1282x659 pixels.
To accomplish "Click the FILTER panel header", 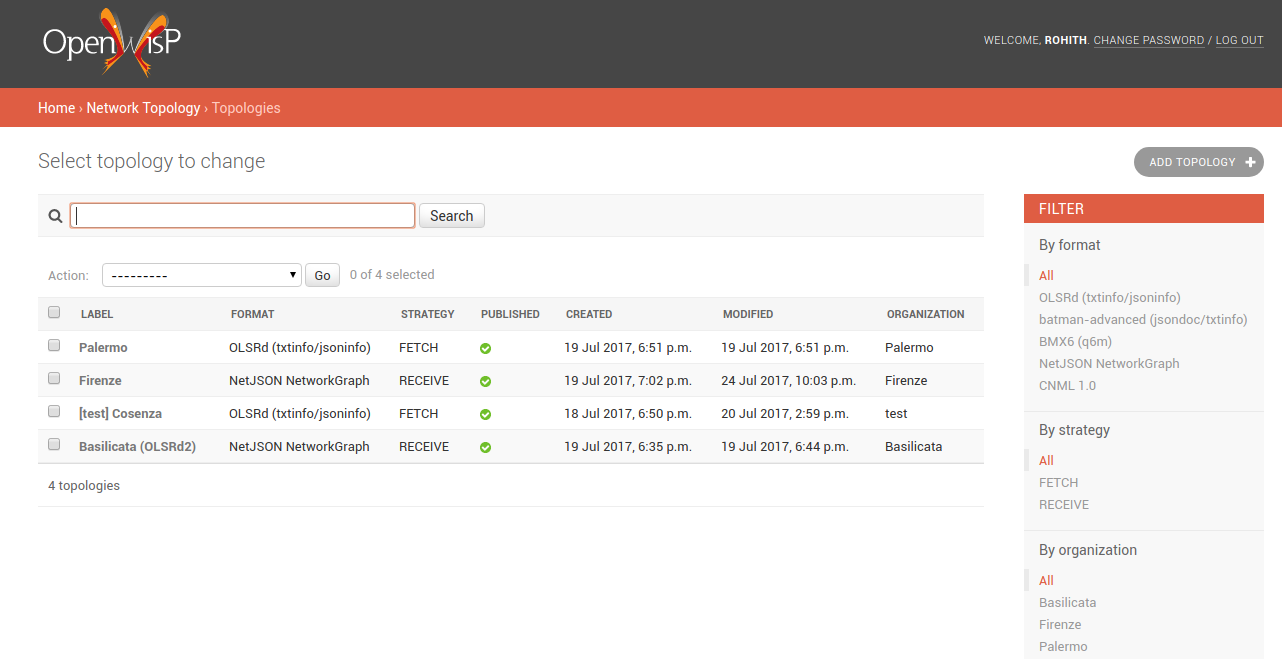I will click(x=1144, y=209).
